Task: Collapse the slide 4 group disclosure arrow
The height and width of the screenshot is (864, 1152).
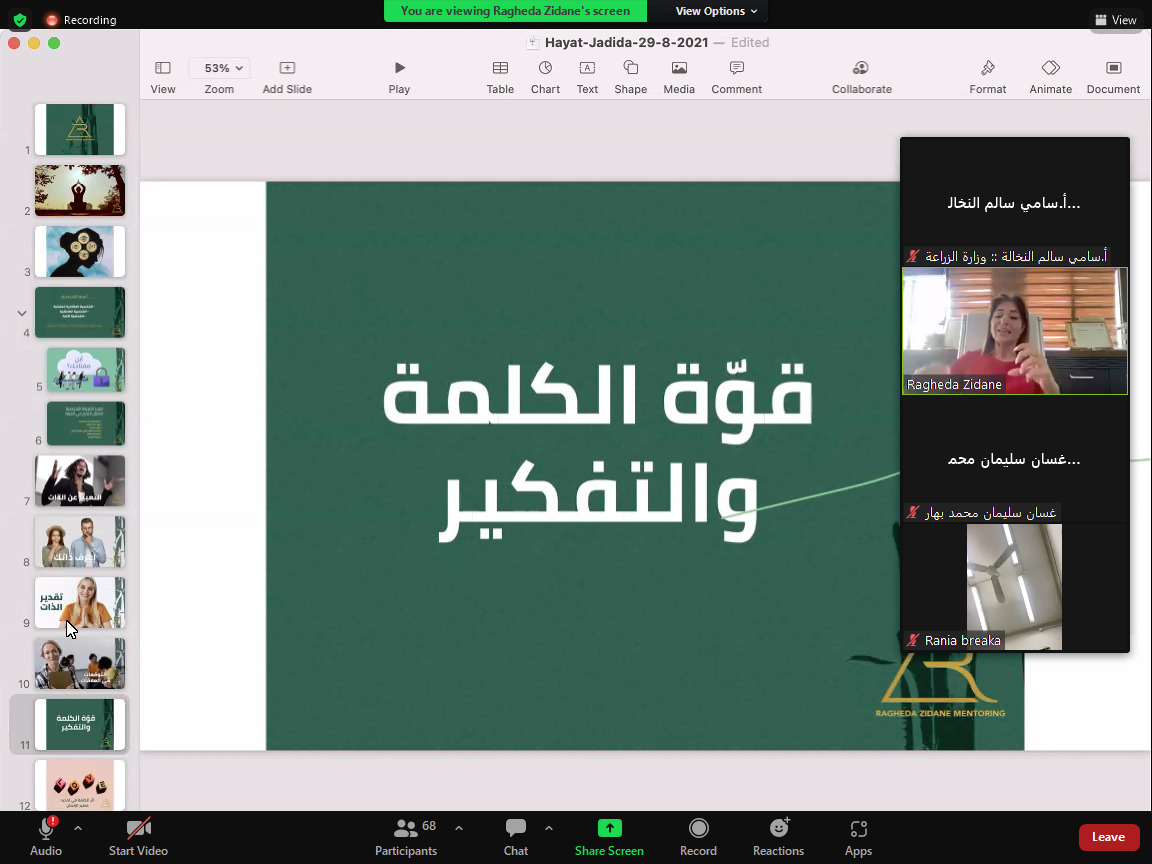Action: 22,313
